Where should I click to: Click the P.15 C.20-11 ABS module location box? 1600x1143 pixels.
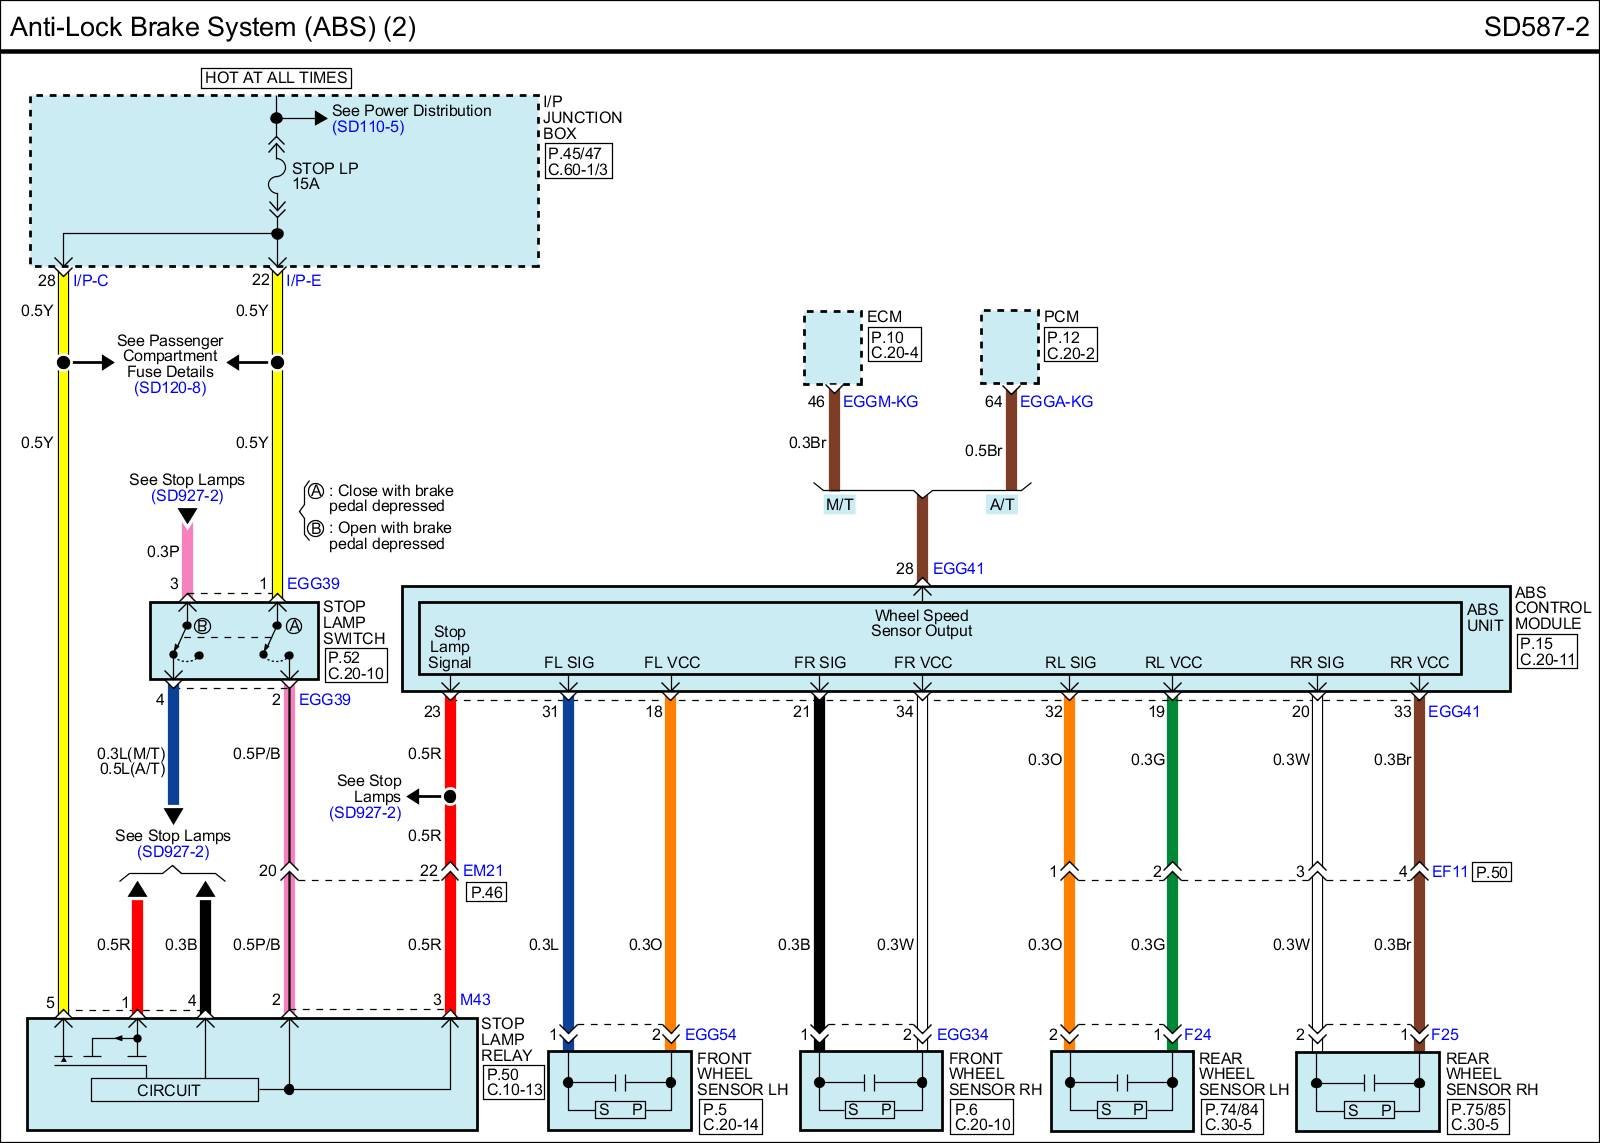pos(1547,651)
